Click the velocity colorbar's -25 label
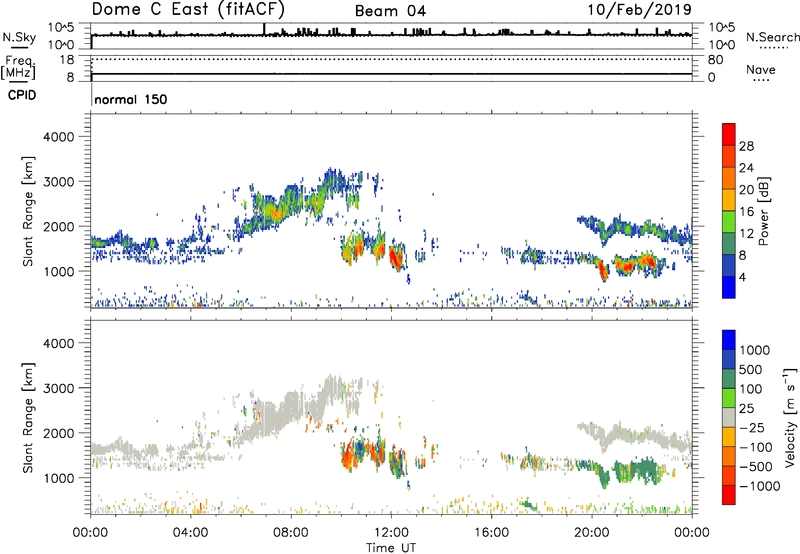 click(752, 428)
